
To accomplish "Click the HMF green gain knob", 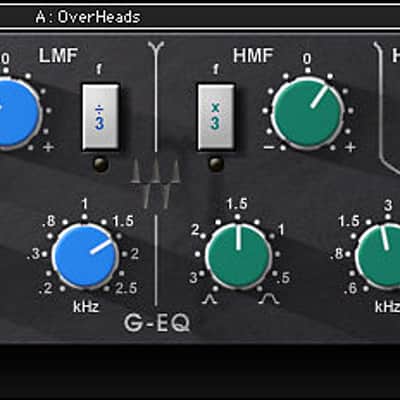I will tap(307, 112).
